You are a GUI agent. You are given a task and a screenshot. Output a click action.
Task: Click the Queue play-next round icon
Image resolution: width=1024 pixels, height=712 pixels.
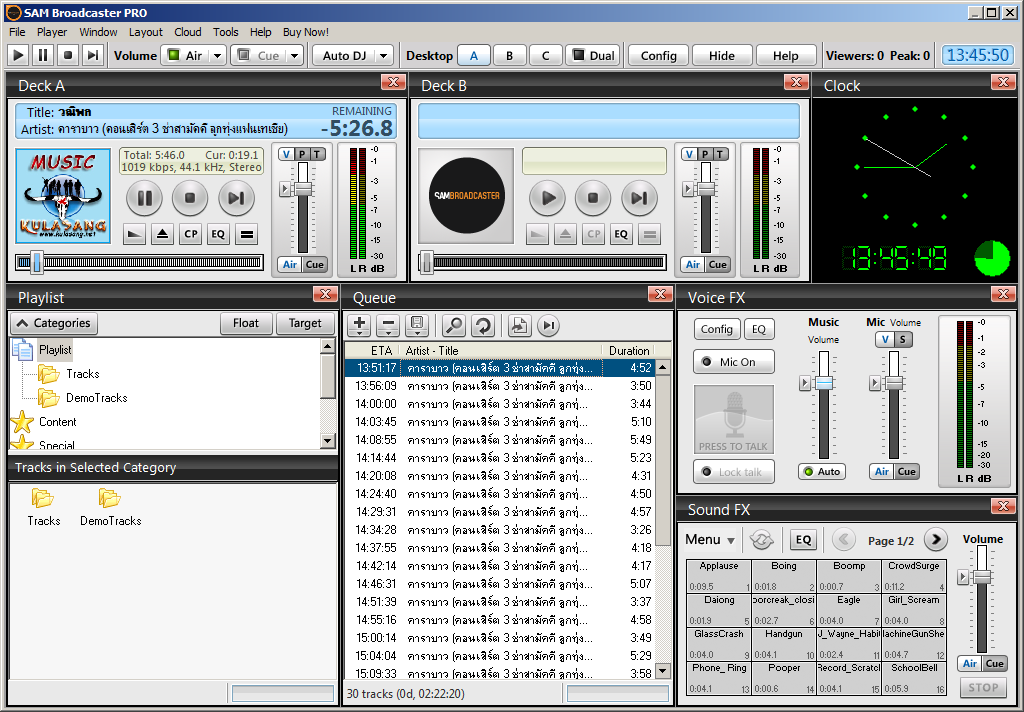click(549, 325)
